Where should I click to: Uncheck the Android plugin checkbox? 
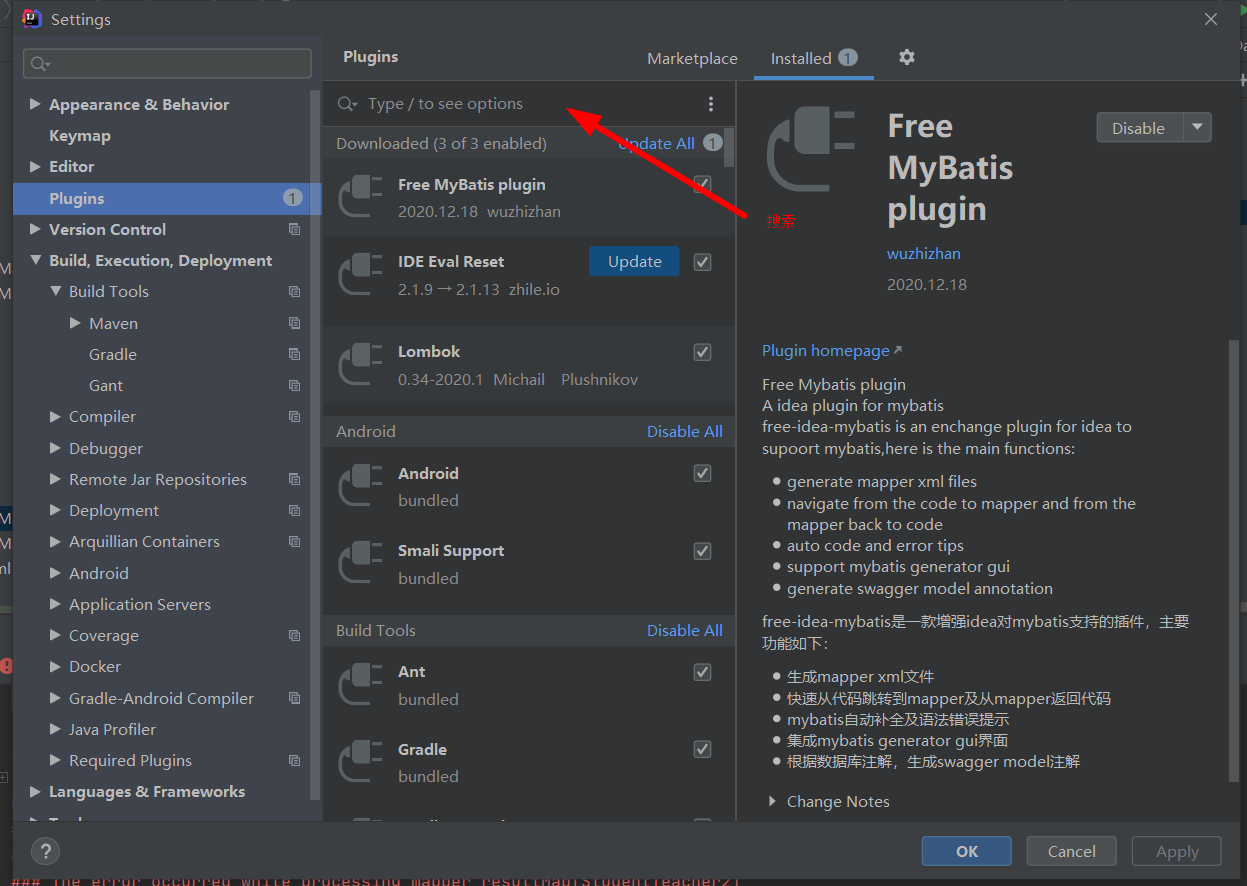pyautogui.click(x=702, y=473)
